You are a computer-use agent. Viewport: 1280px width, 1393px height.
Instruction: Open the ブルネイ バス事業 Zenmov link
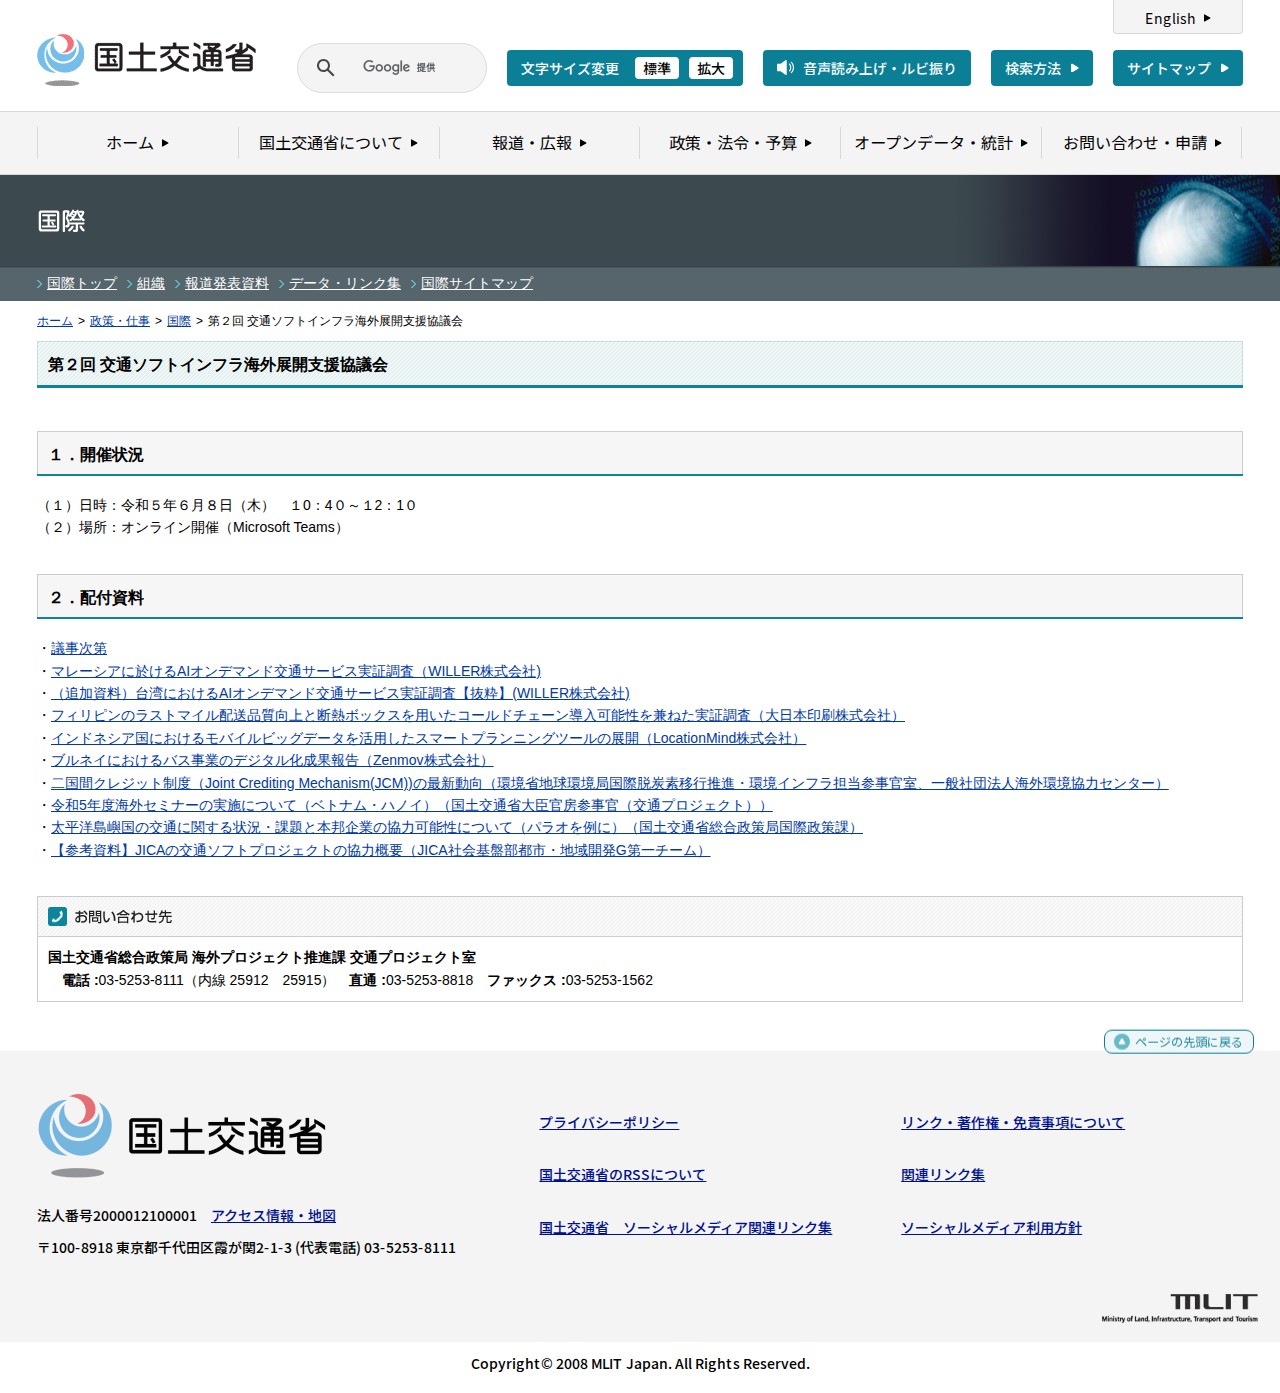[x=272, y=760]
